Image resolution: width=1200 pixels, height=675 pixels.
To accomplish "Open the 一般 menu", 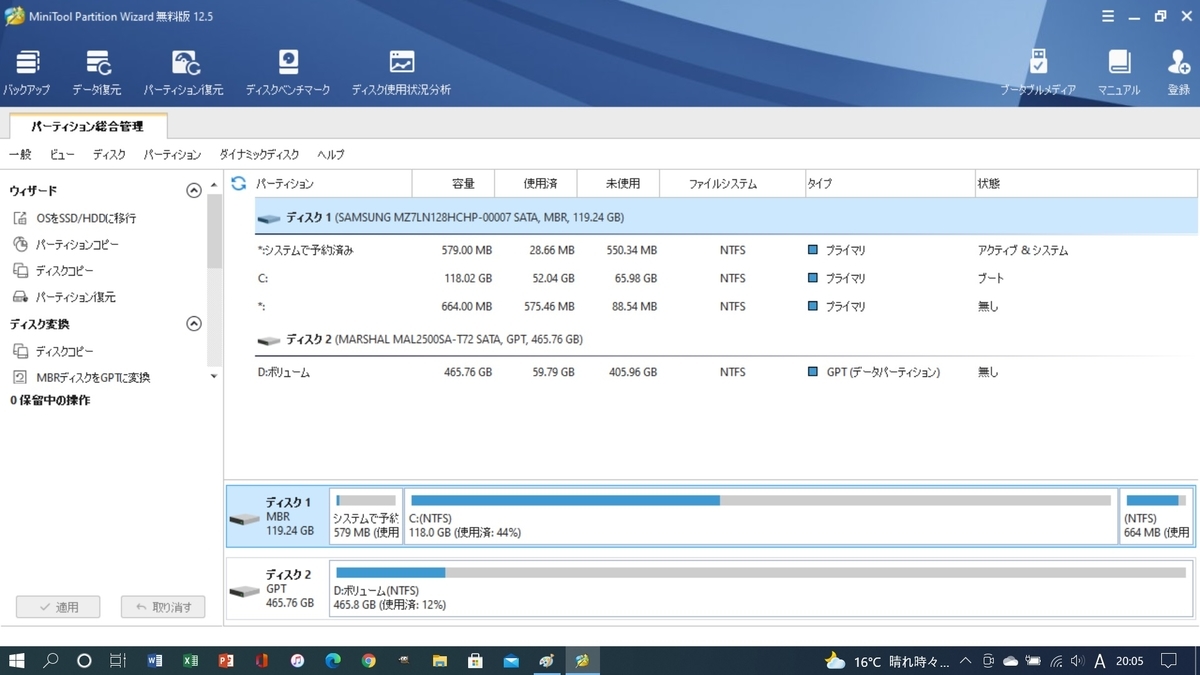I will point(20,155).
